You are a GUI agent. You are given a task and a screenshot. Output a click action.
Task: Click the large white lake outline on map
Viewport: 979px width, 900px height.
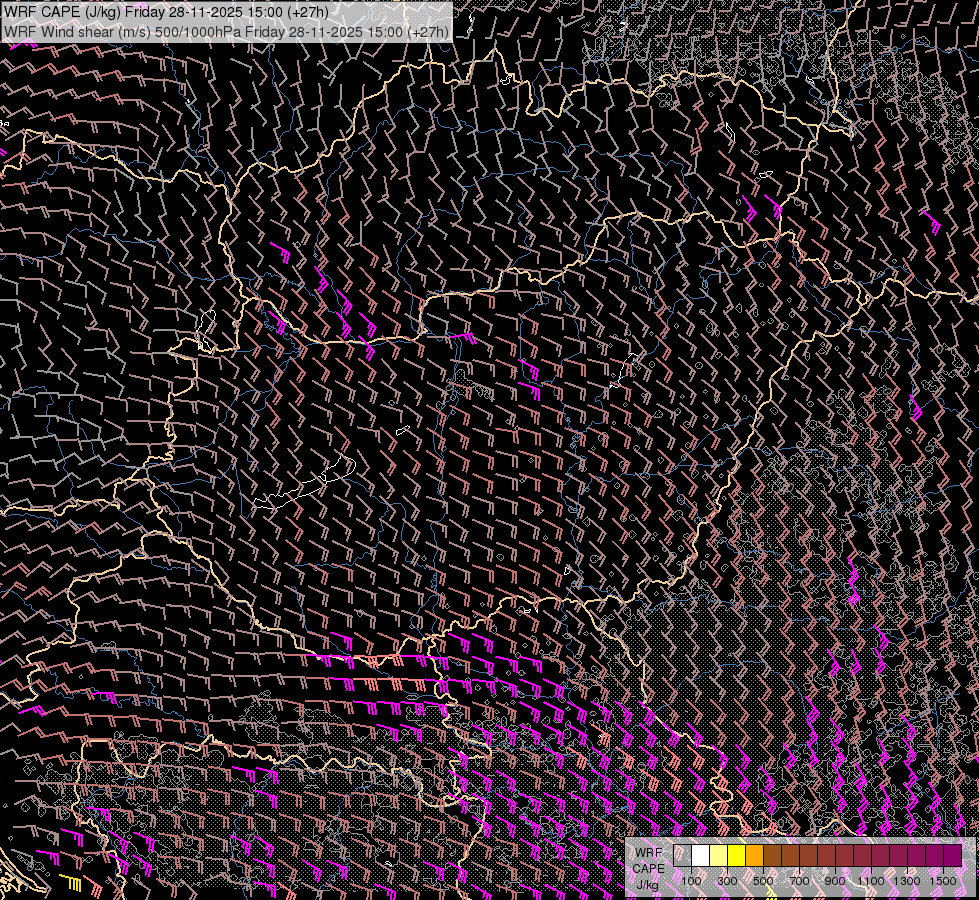304,482
